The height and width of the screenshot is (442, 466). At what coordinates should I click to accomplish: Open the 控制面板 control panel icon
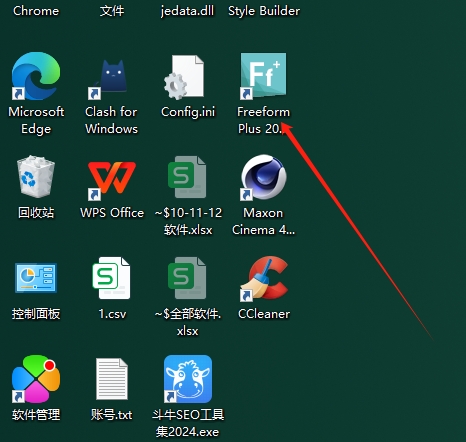point(36,278)
